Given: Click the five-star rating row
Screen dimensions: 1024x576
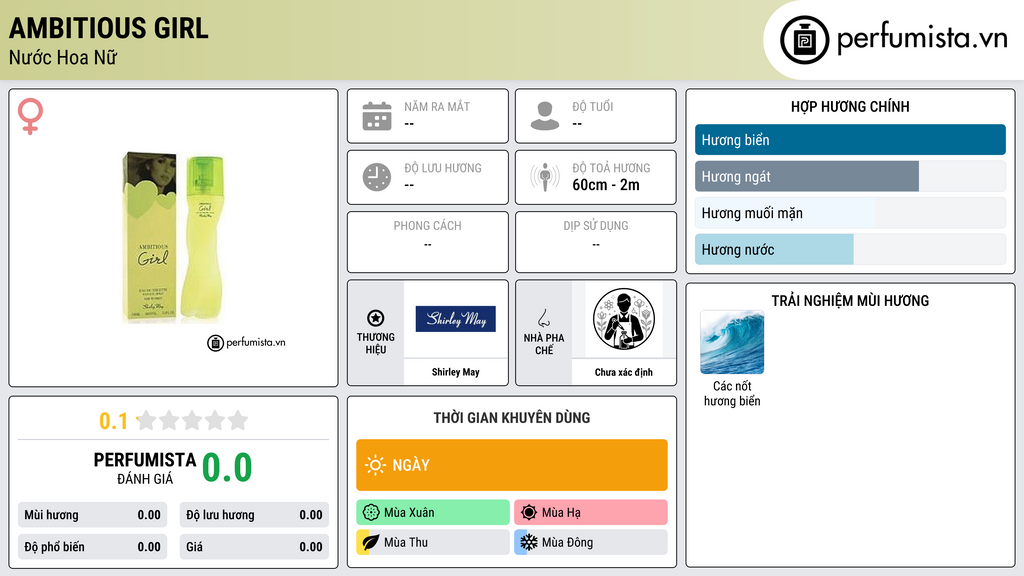Looking at the screenshot, I should pyautogui.click(x=192, y=420).
